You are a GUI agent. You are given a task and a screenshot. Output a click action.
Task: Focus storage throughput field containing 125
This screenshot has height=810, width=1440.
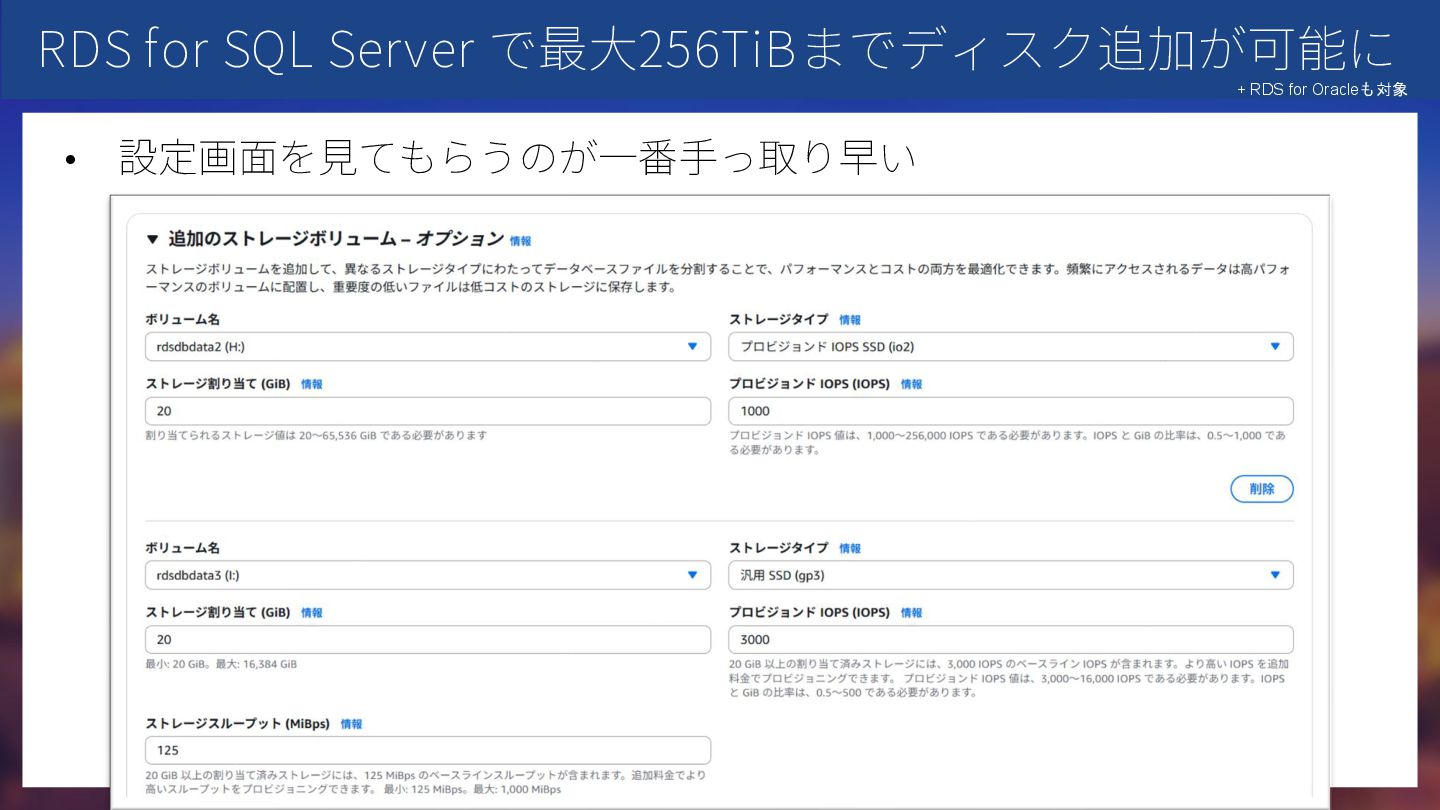[x=428, y=750]
